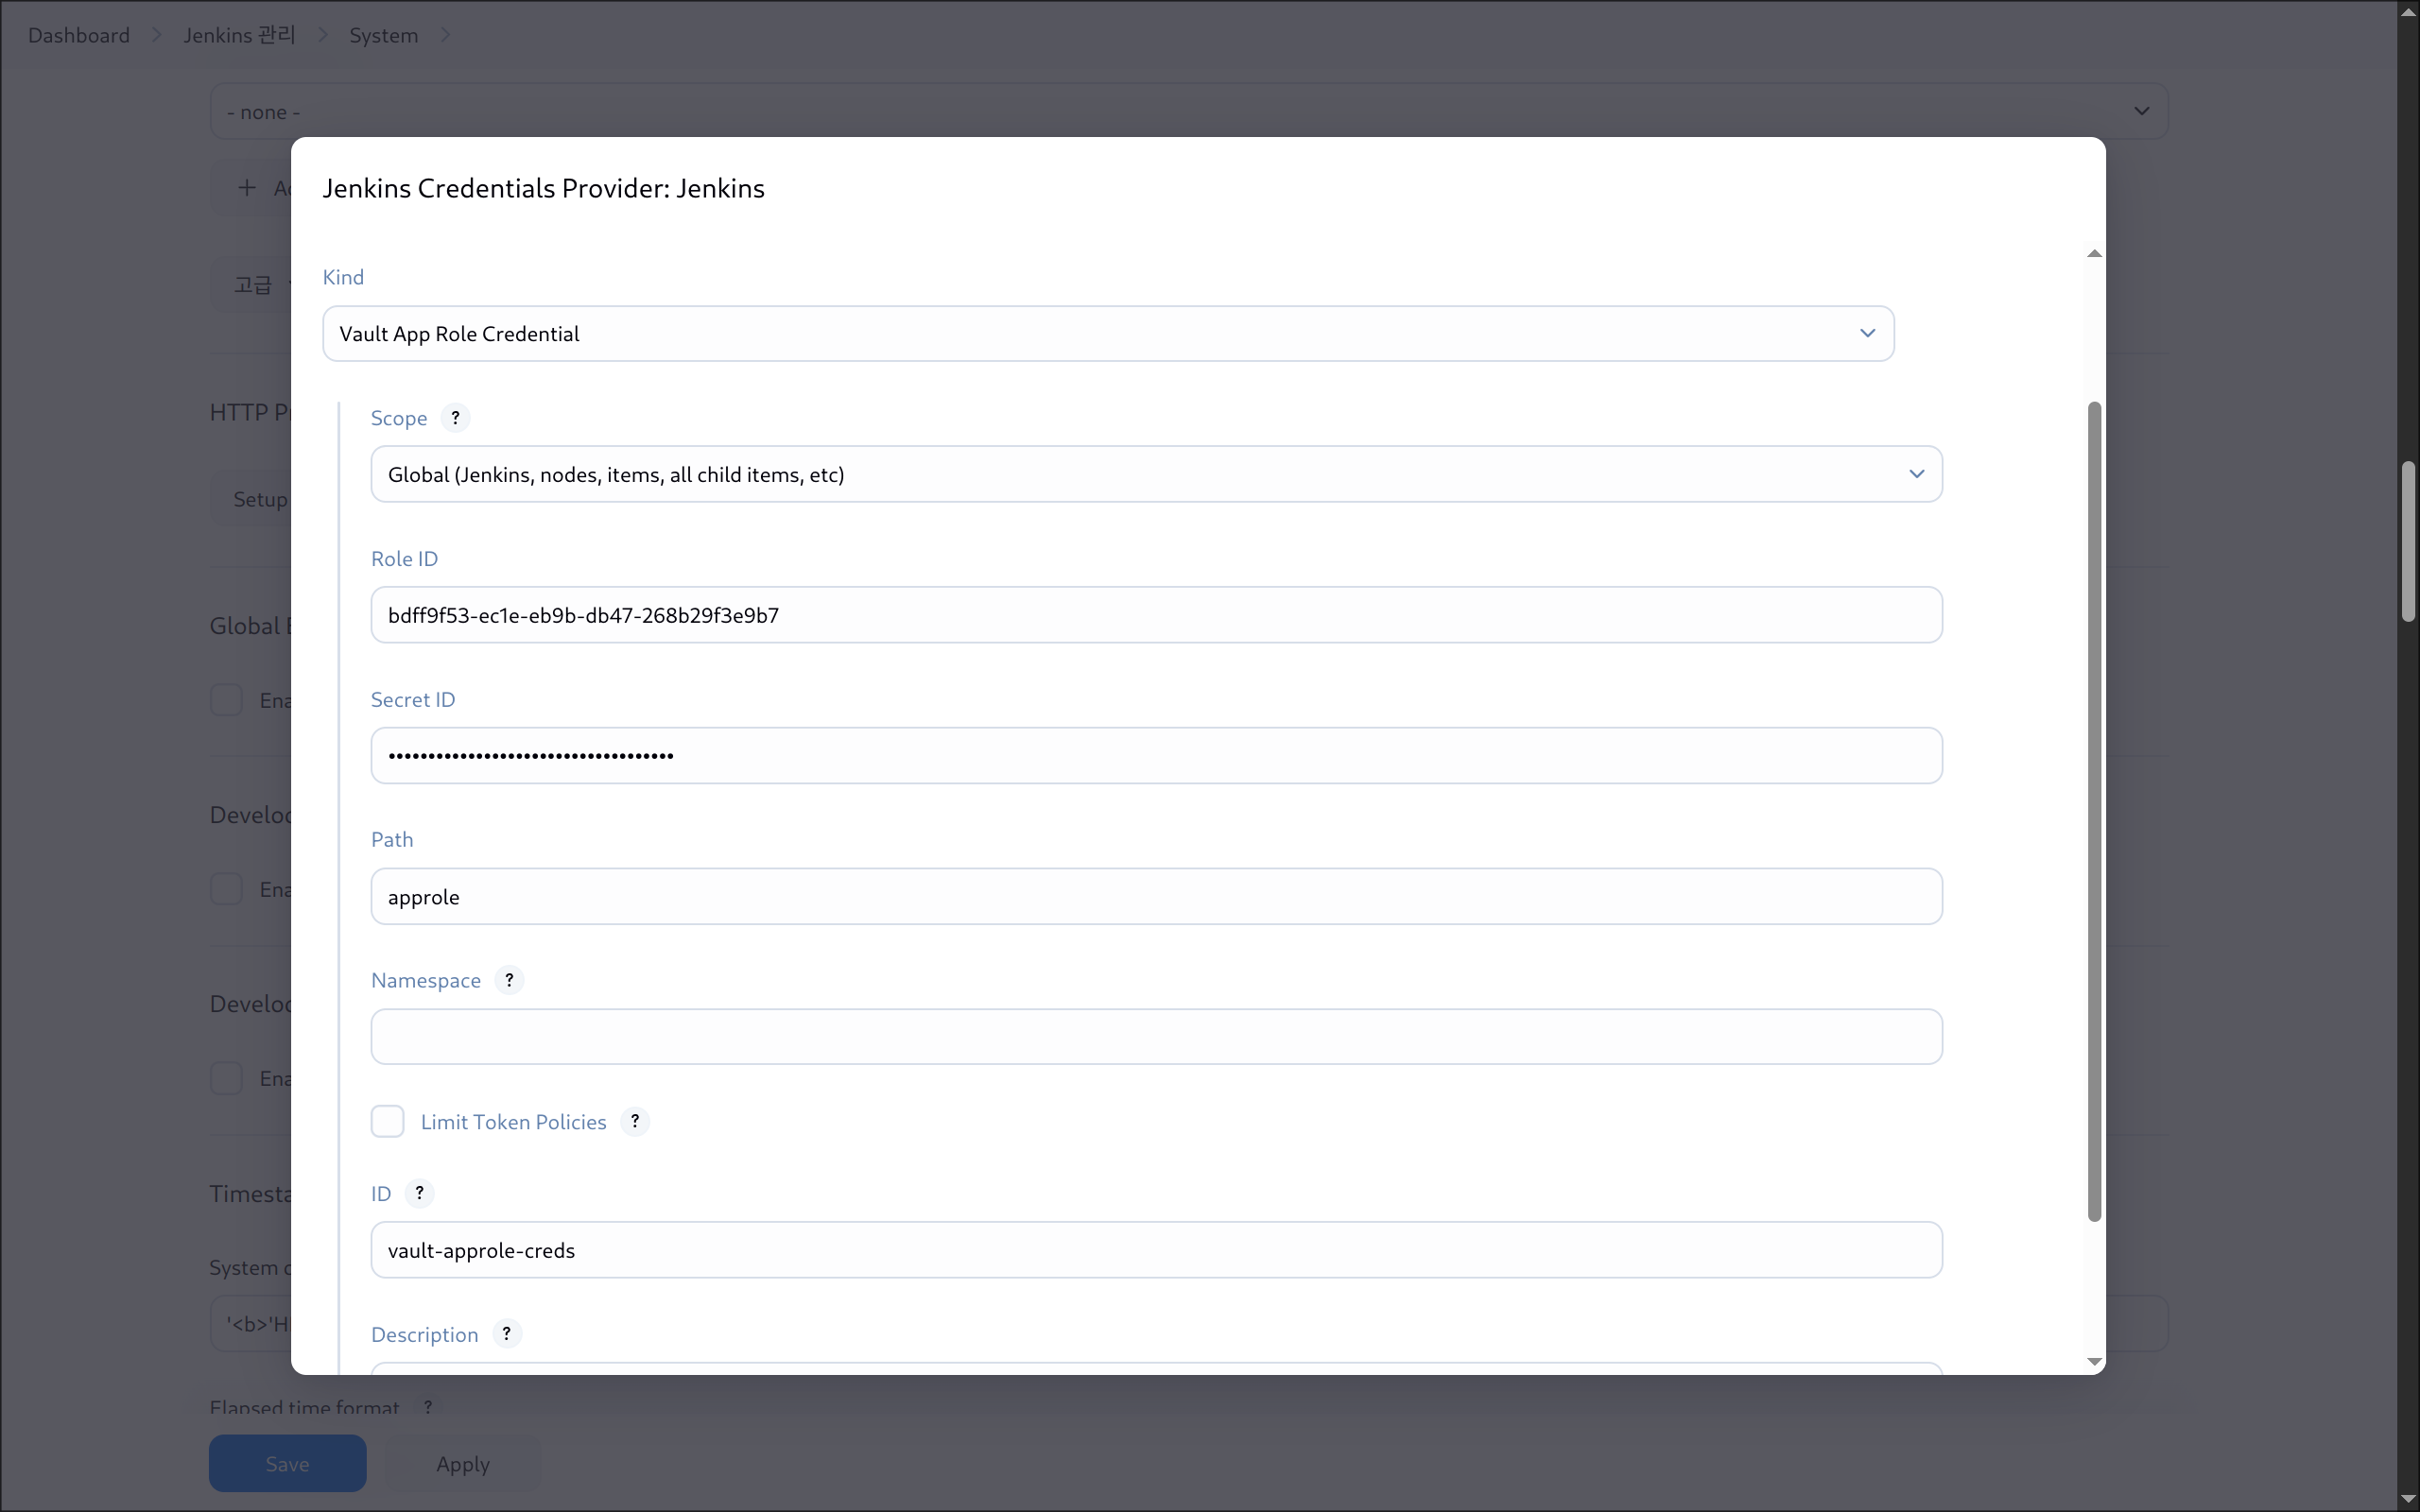Screen dimensions: 2420x1512
Task: Focus the Path field containing approle
Action: [1156, 897]
